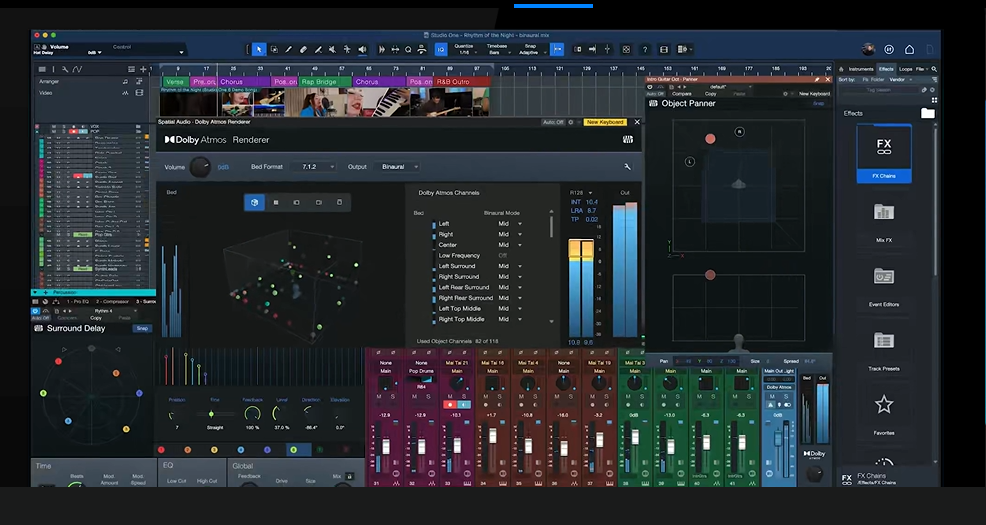Click the R&B Outro arranger section

click(x=462, y=82)
